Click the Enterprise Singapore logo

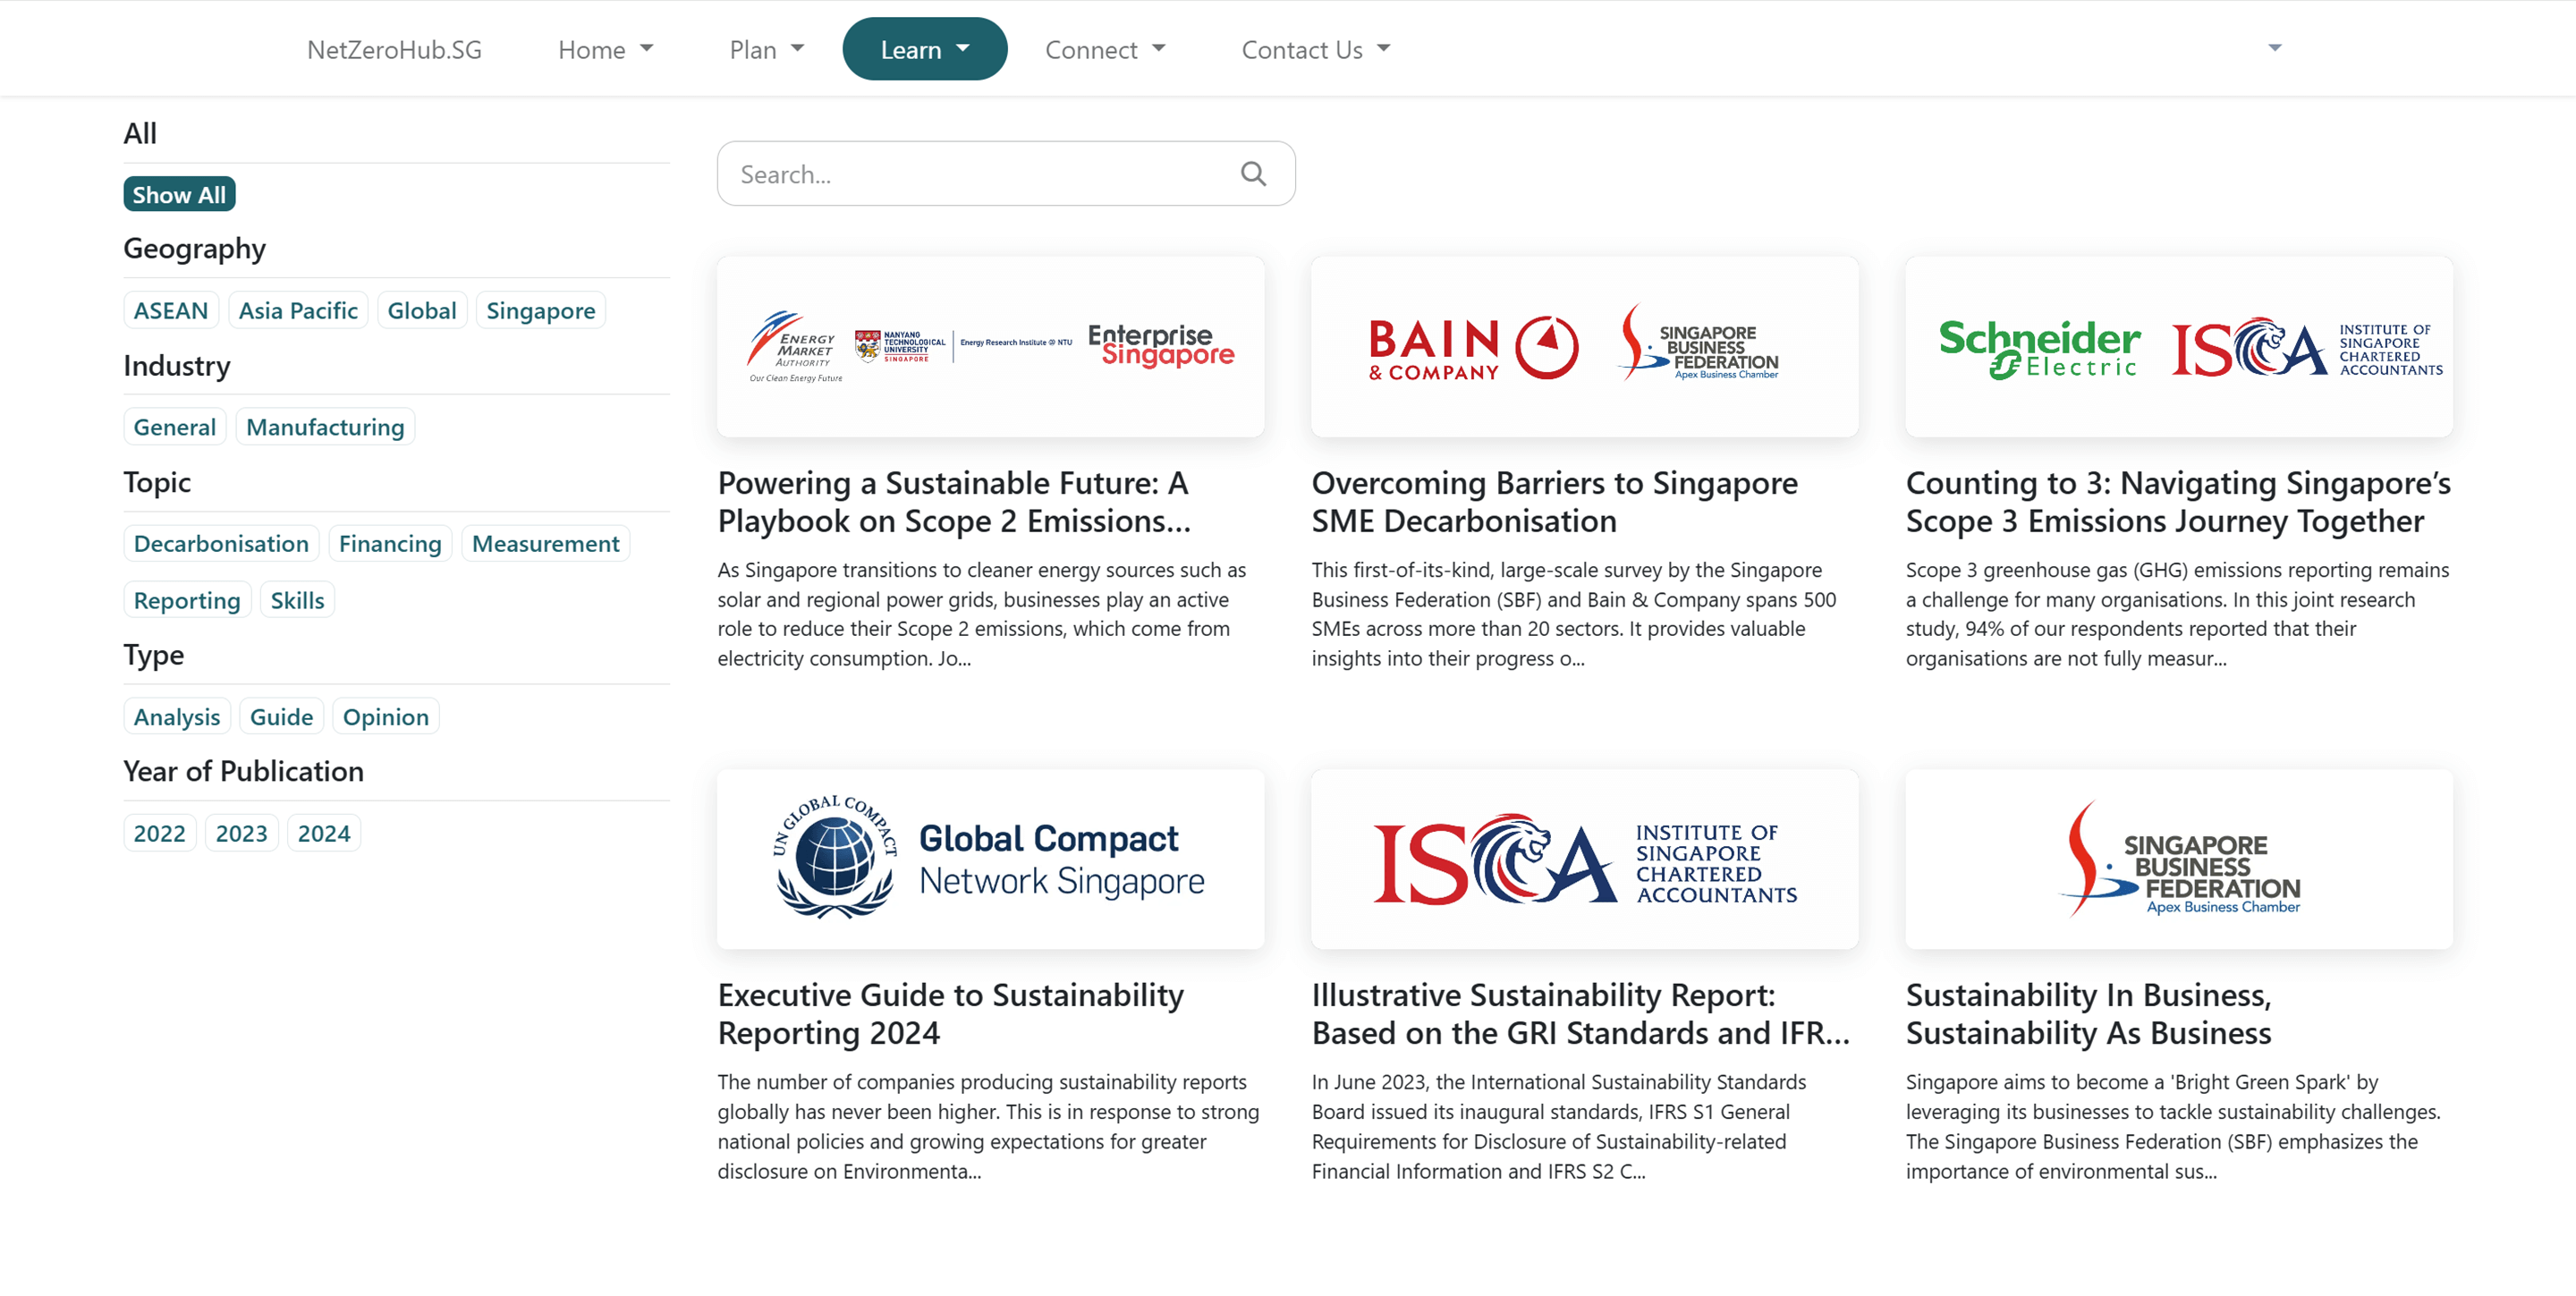tap(1160, 347)
